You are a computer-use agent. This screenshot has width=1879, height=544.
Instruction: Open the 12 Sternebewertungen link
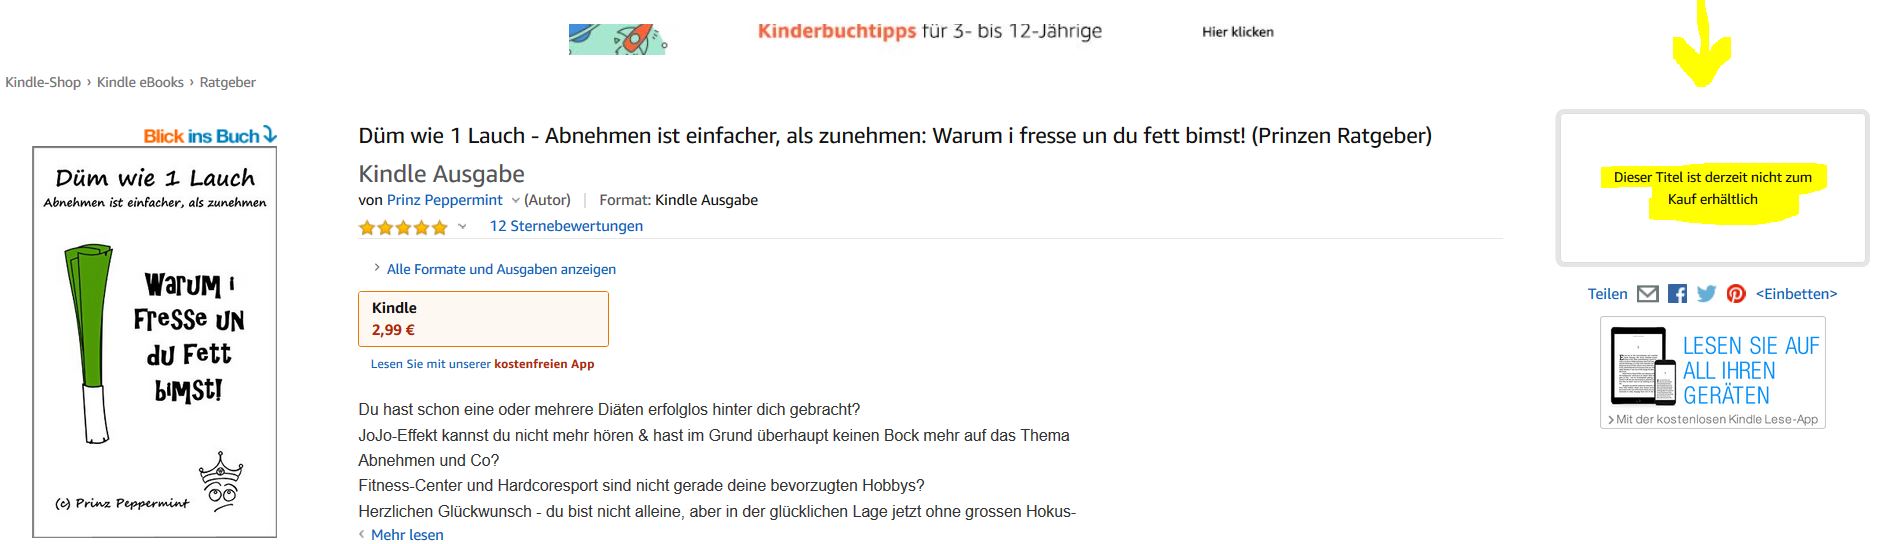pos(566,226)
